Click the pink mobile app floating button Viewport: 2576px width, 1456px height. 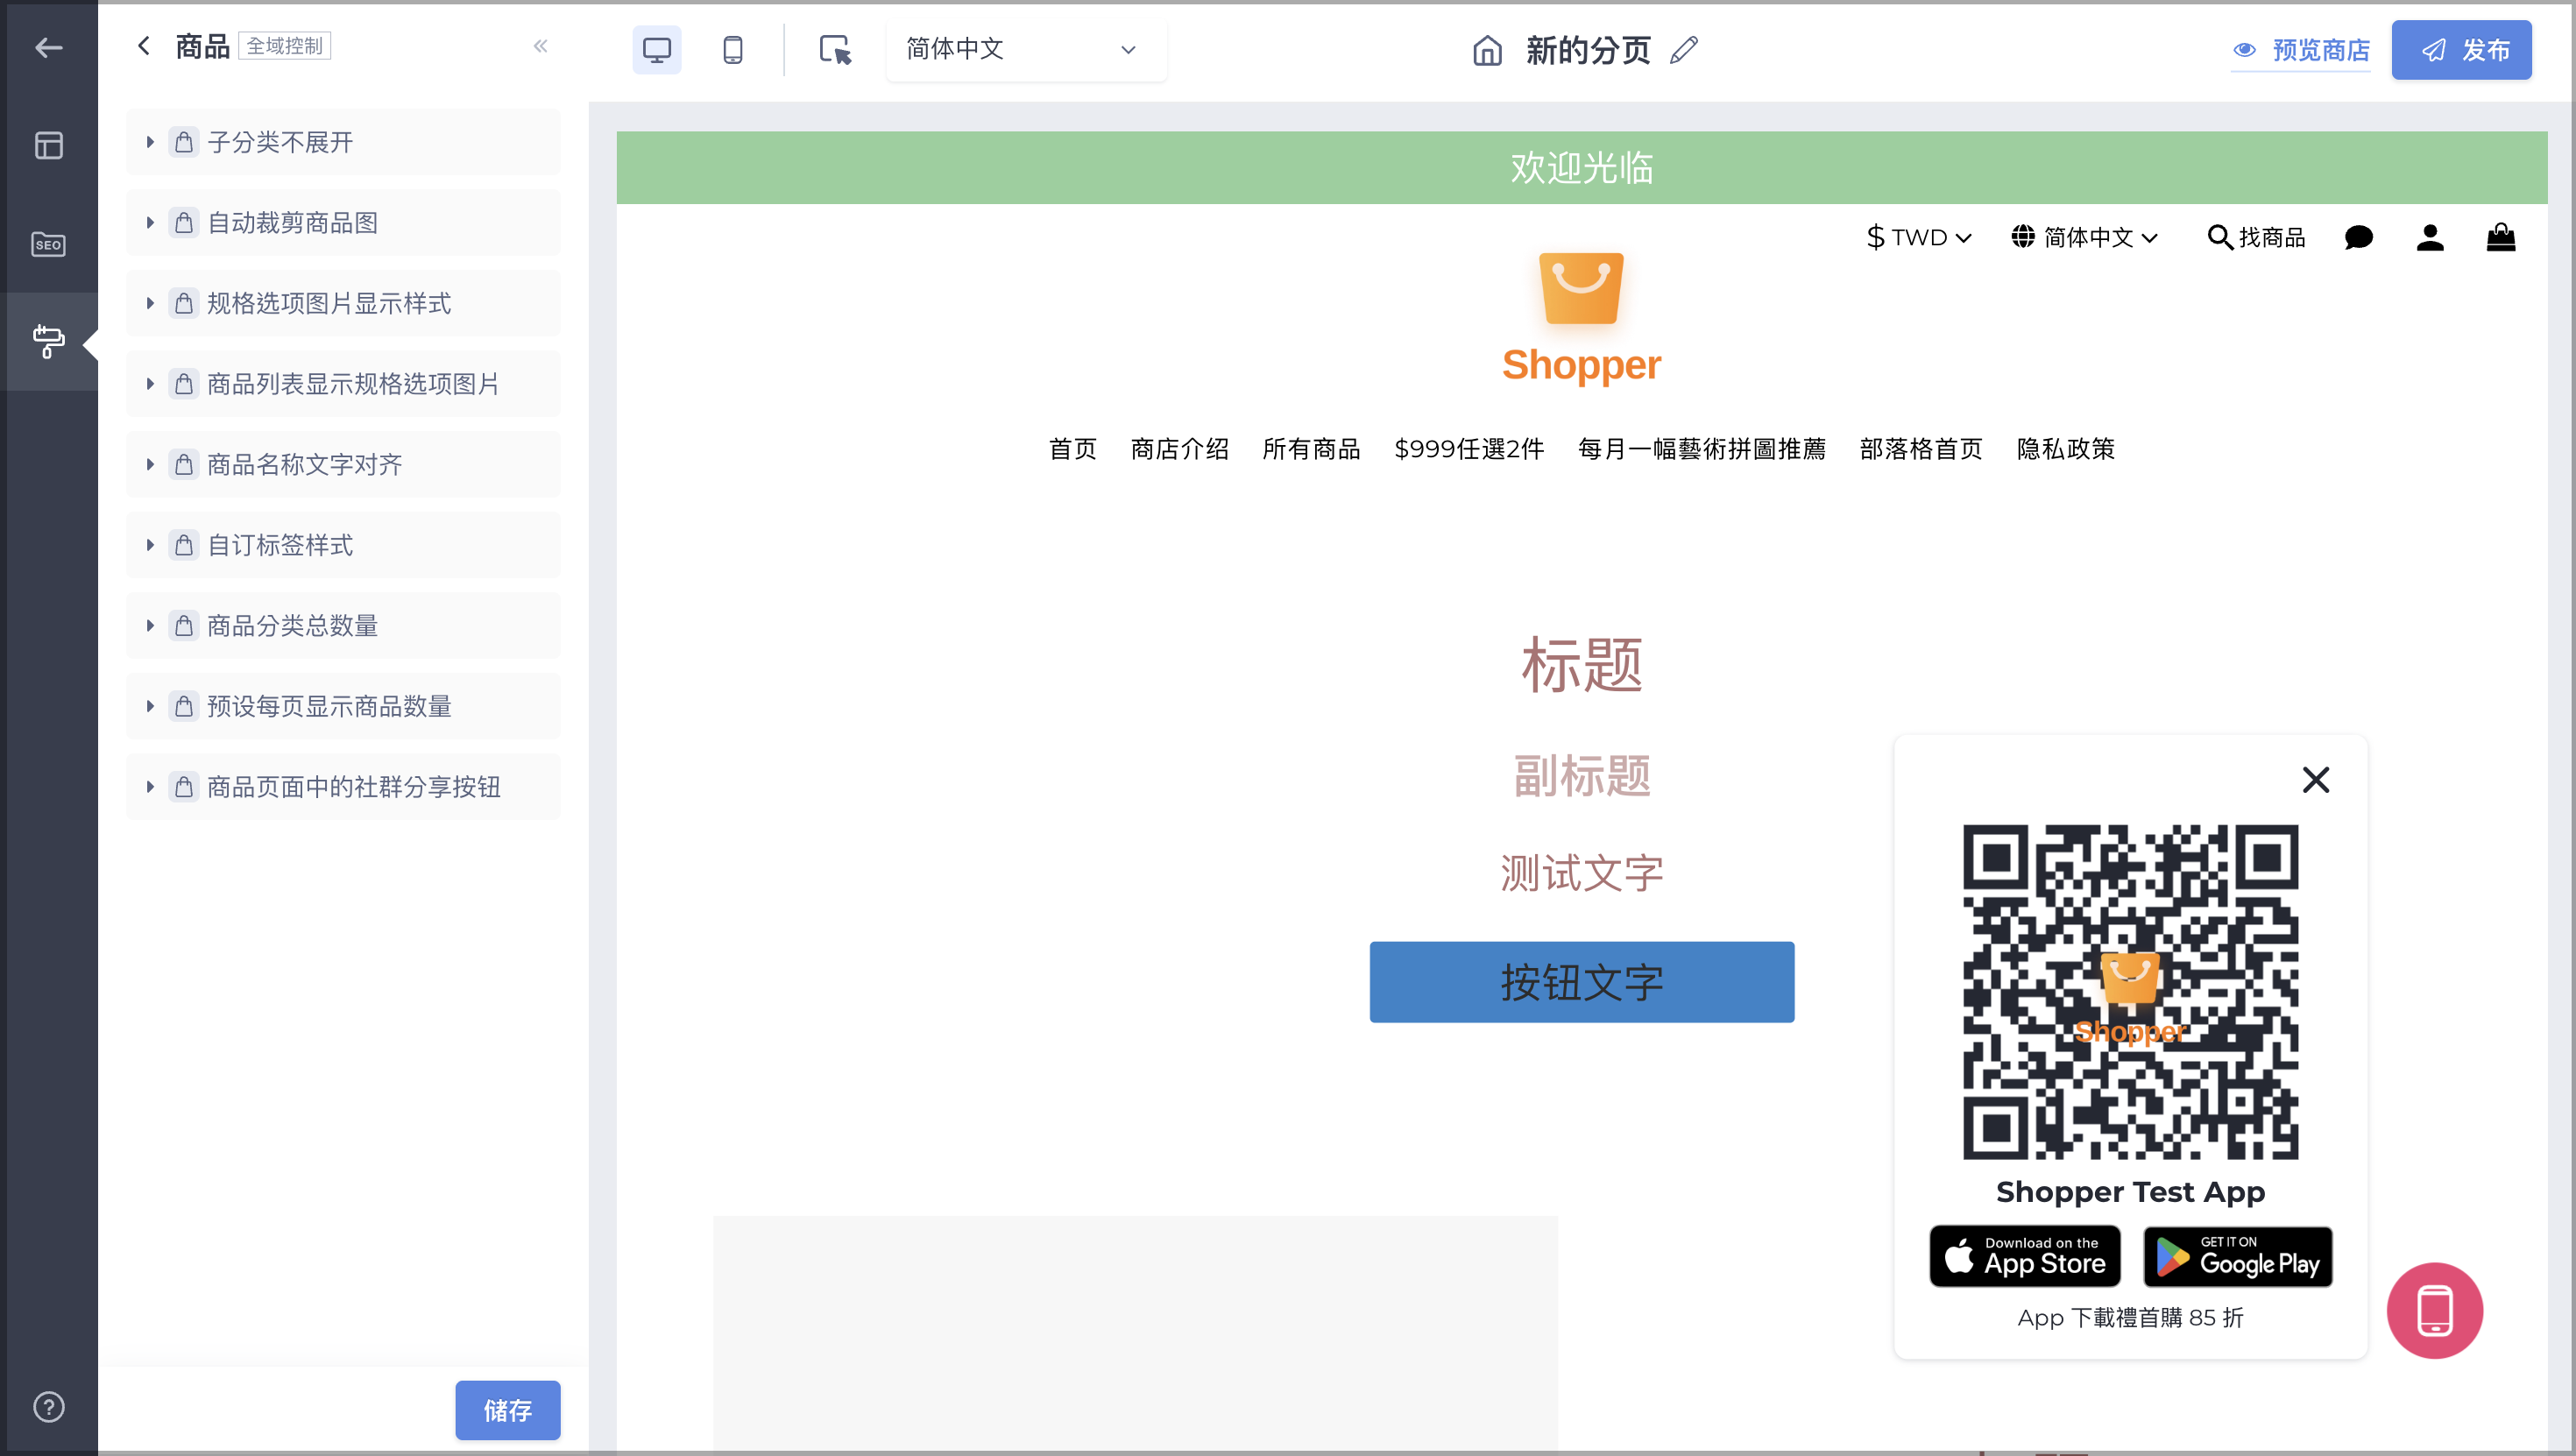(2435, 1311)
